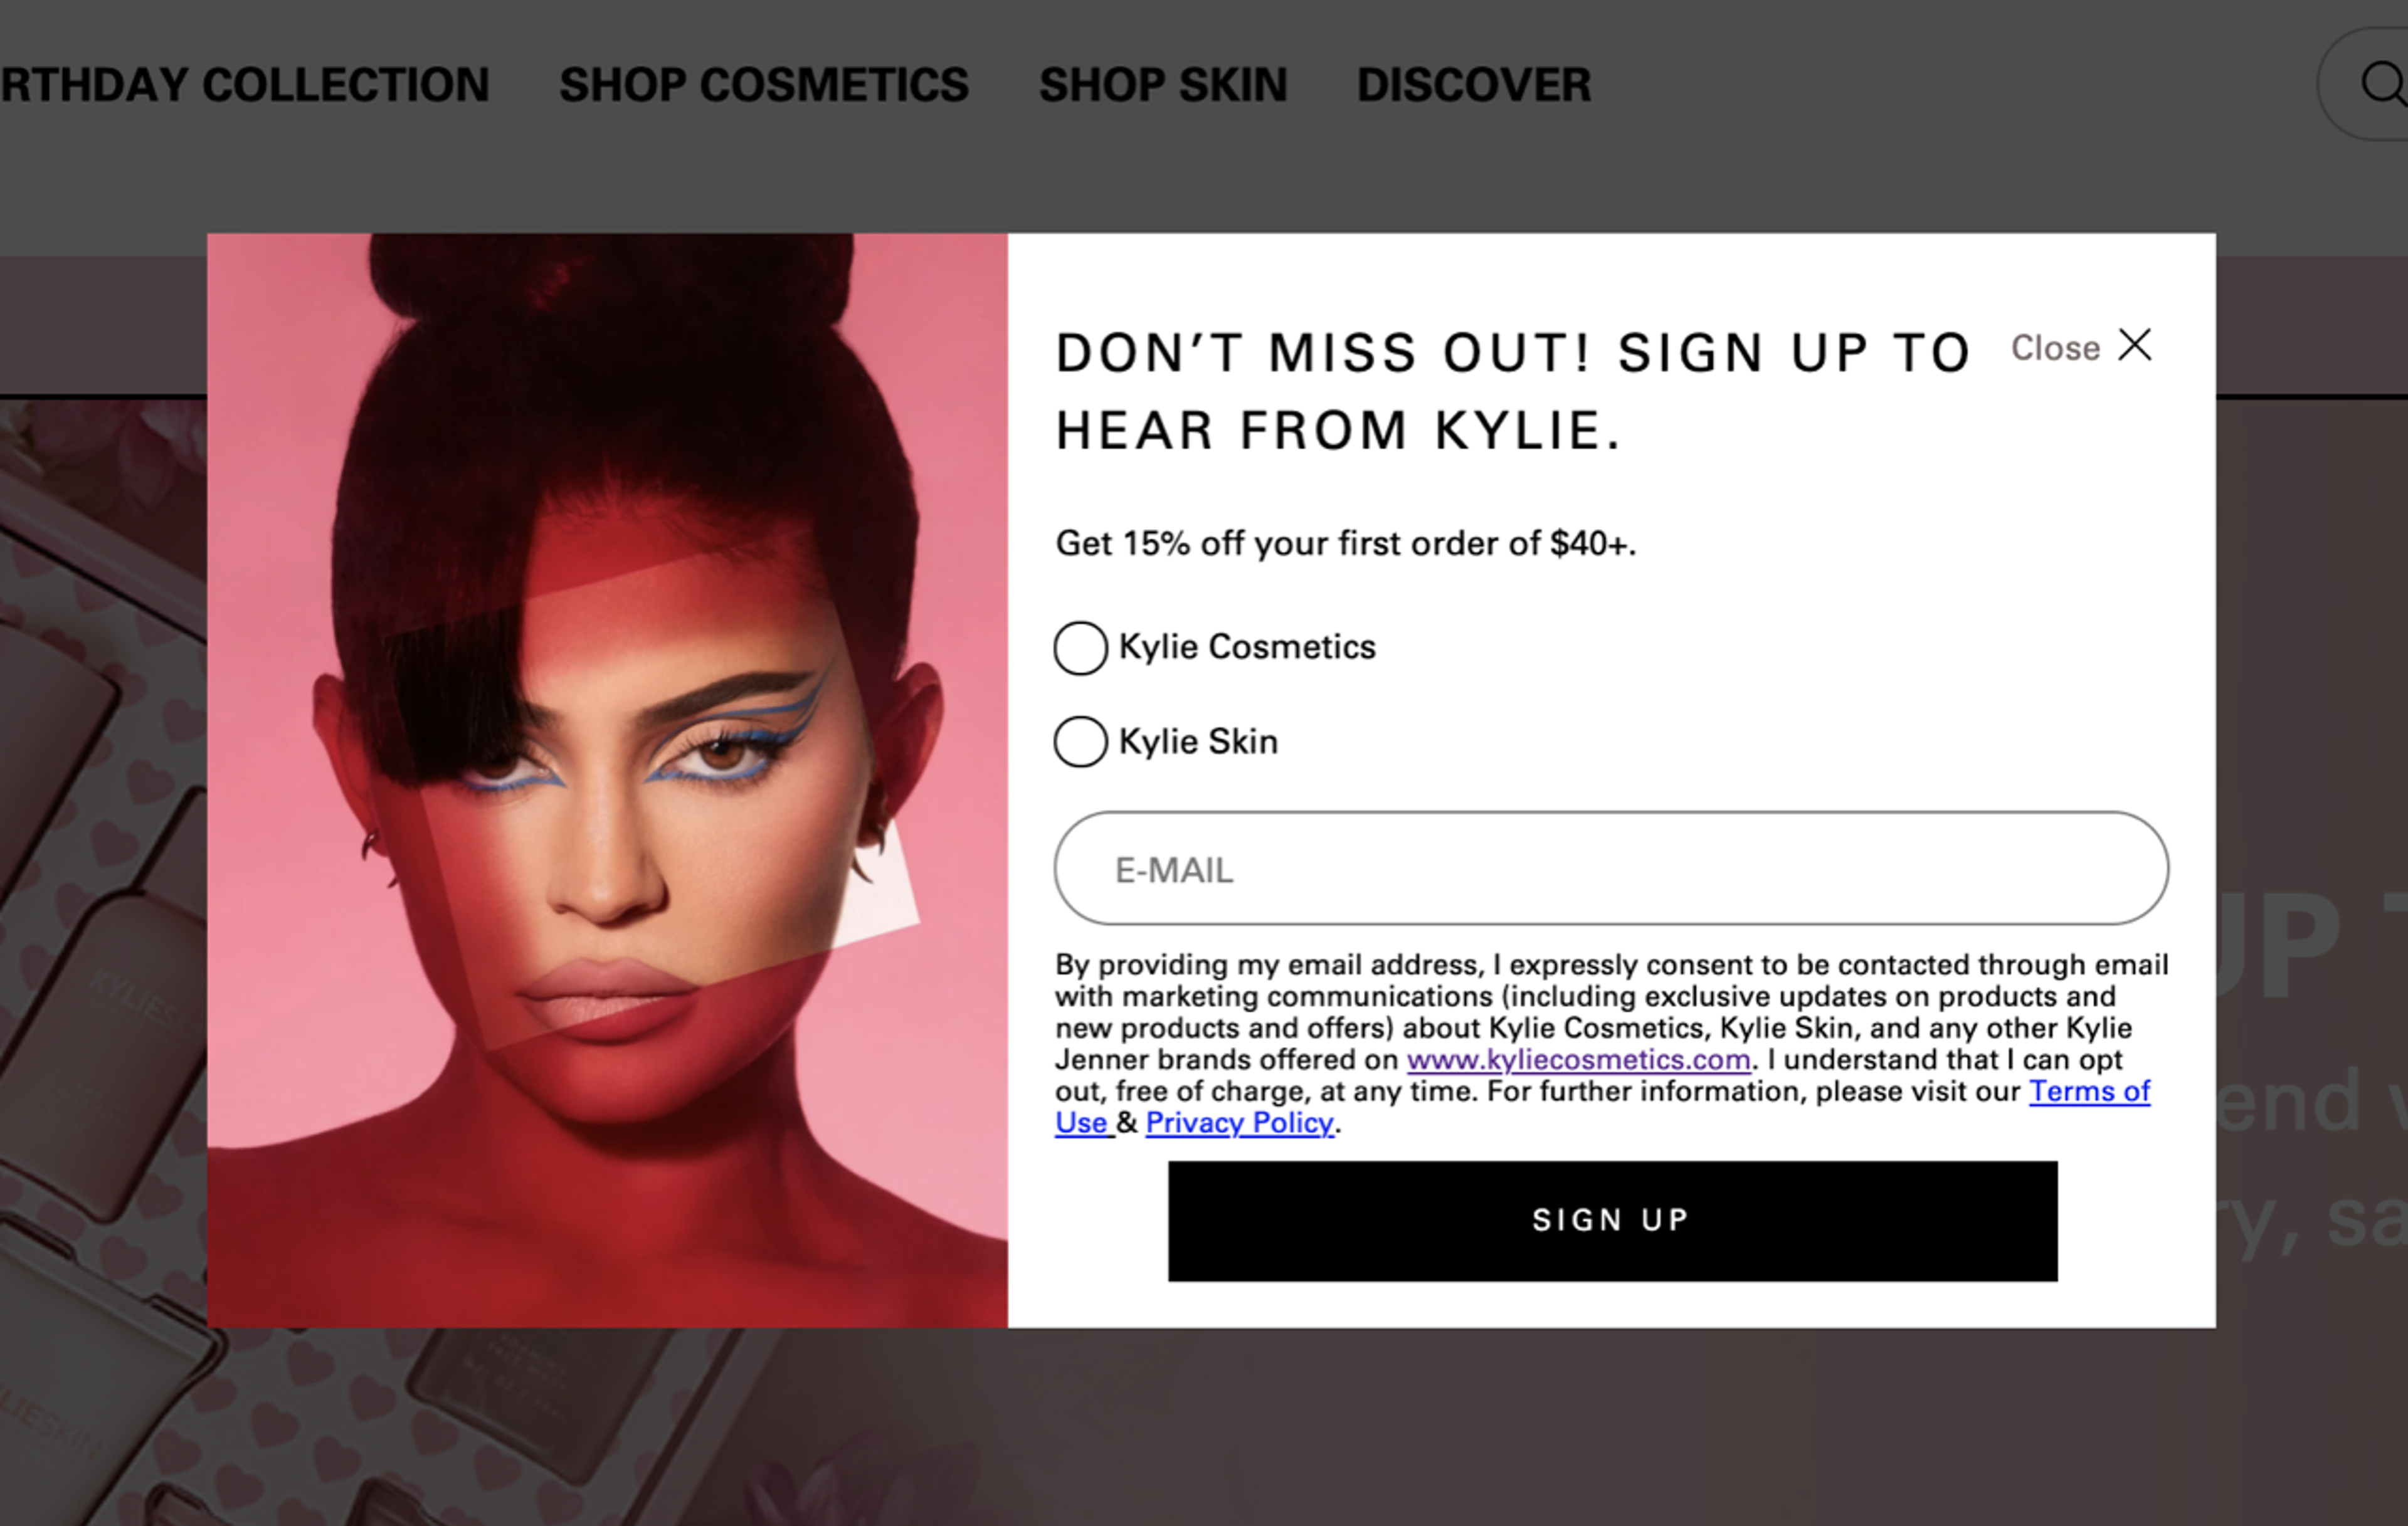Open the SHOP COSMETICS navigation menu

pyautogui.click(x=765, y=85)
